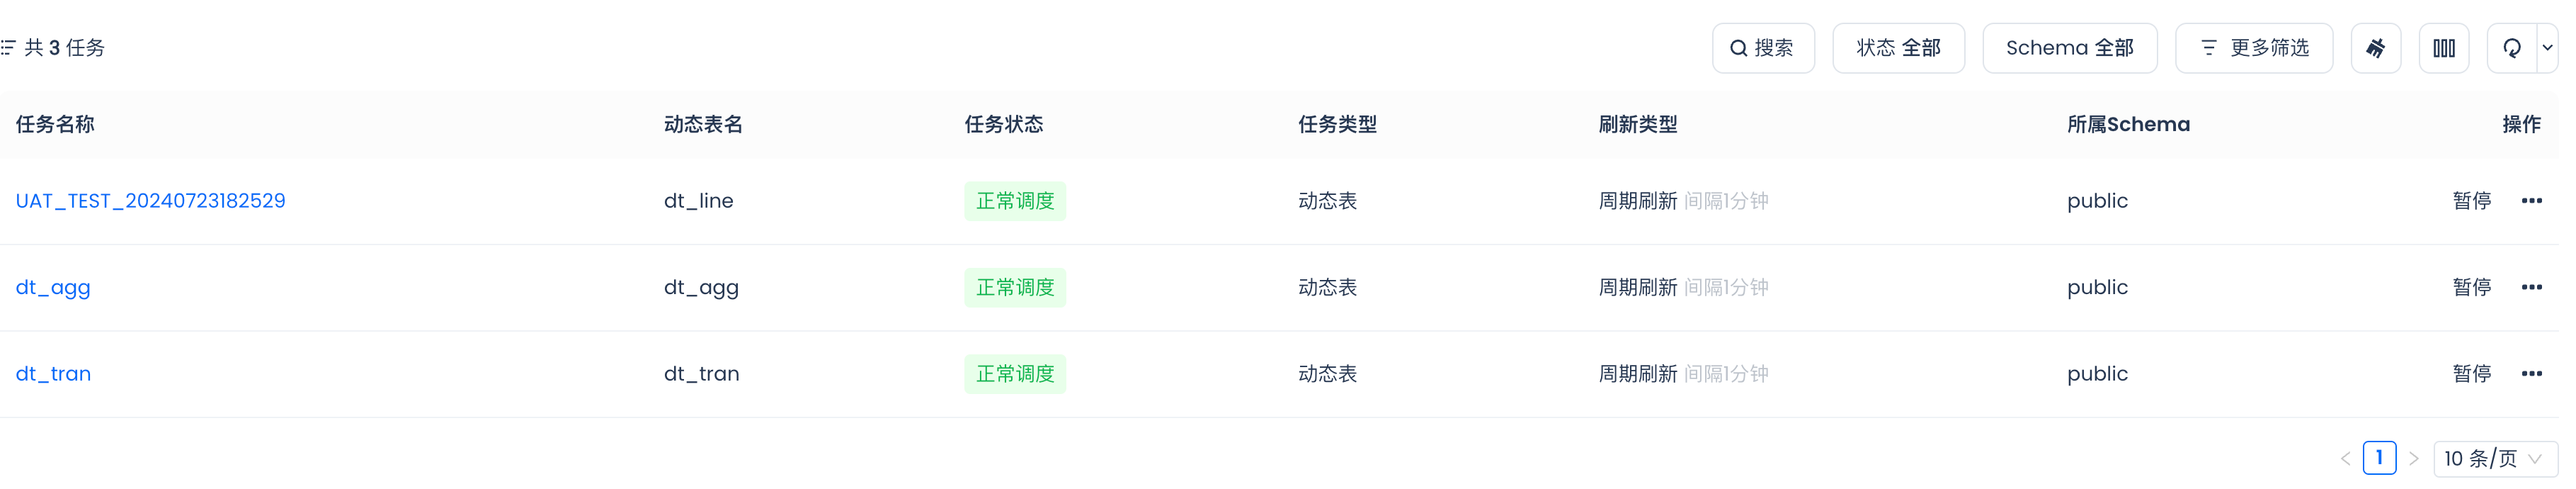Open more actions for dt_agg row

coord(2531,287)
